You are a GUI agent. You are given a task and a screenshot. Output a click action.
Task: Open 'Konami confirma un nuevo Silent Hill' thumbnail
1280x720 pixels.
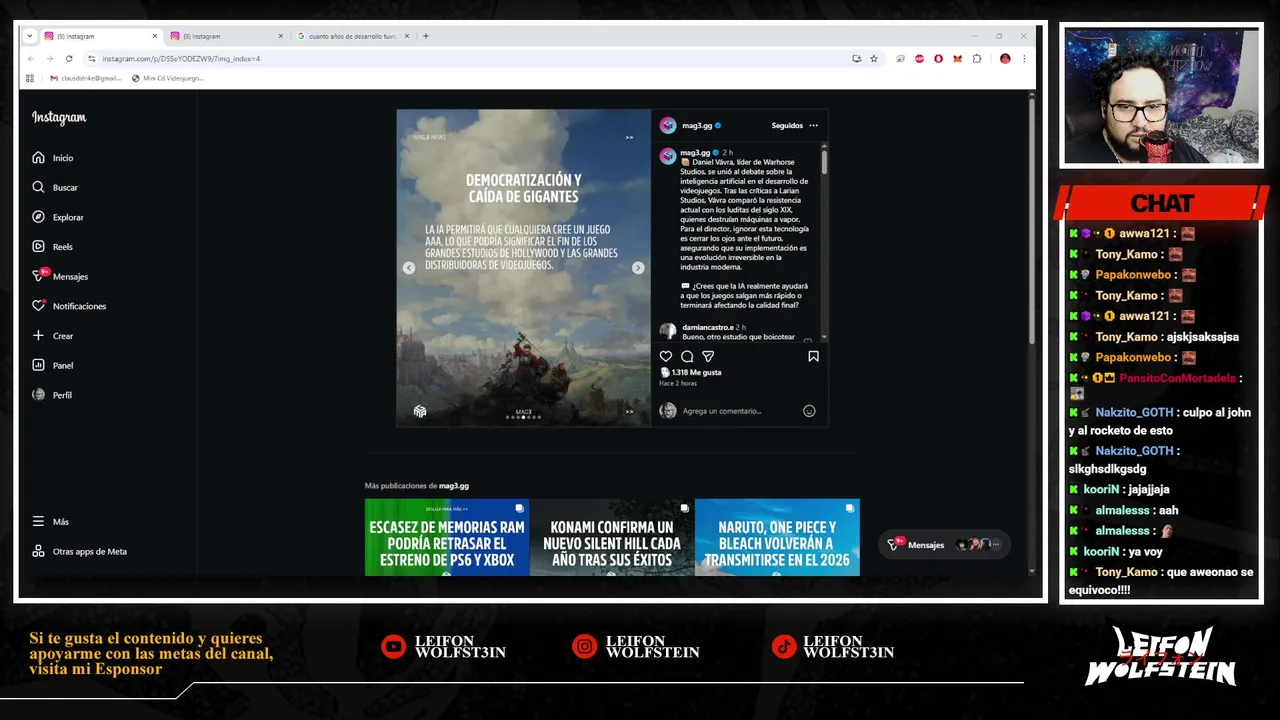click(x=612, y=537)
